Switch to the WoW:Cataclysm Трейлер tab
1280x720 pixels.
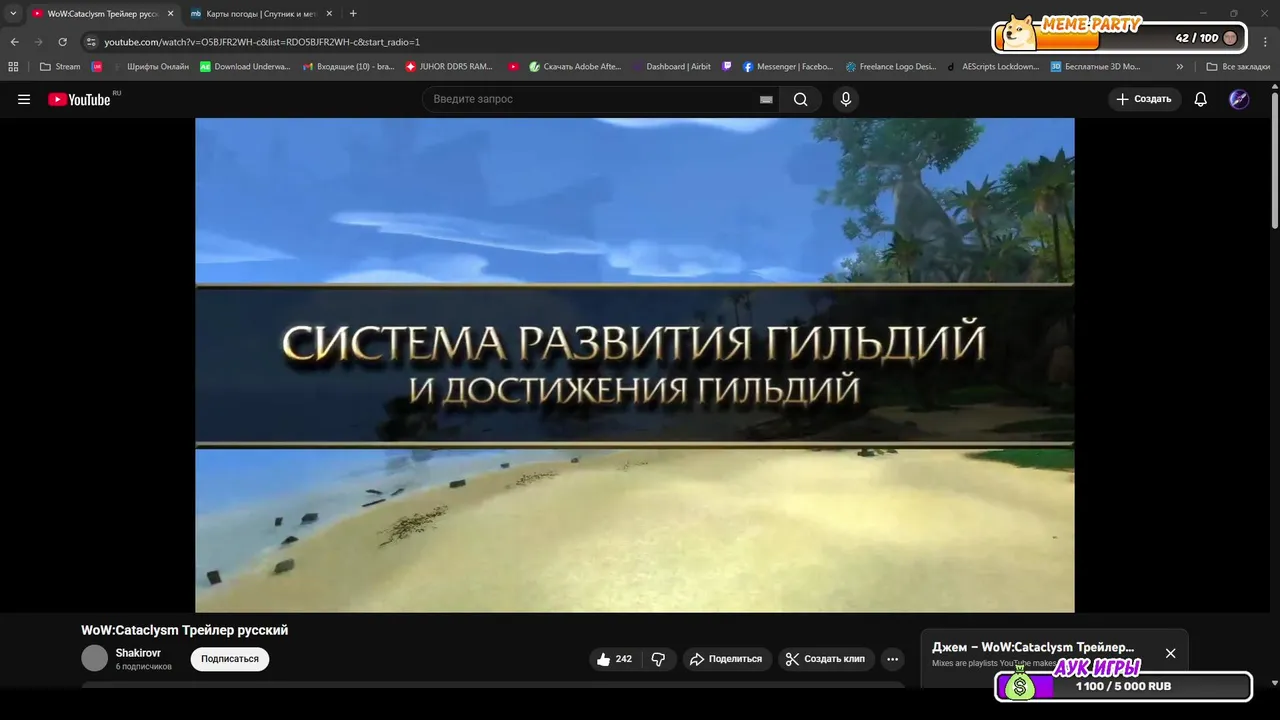click(x=102, y=14)
